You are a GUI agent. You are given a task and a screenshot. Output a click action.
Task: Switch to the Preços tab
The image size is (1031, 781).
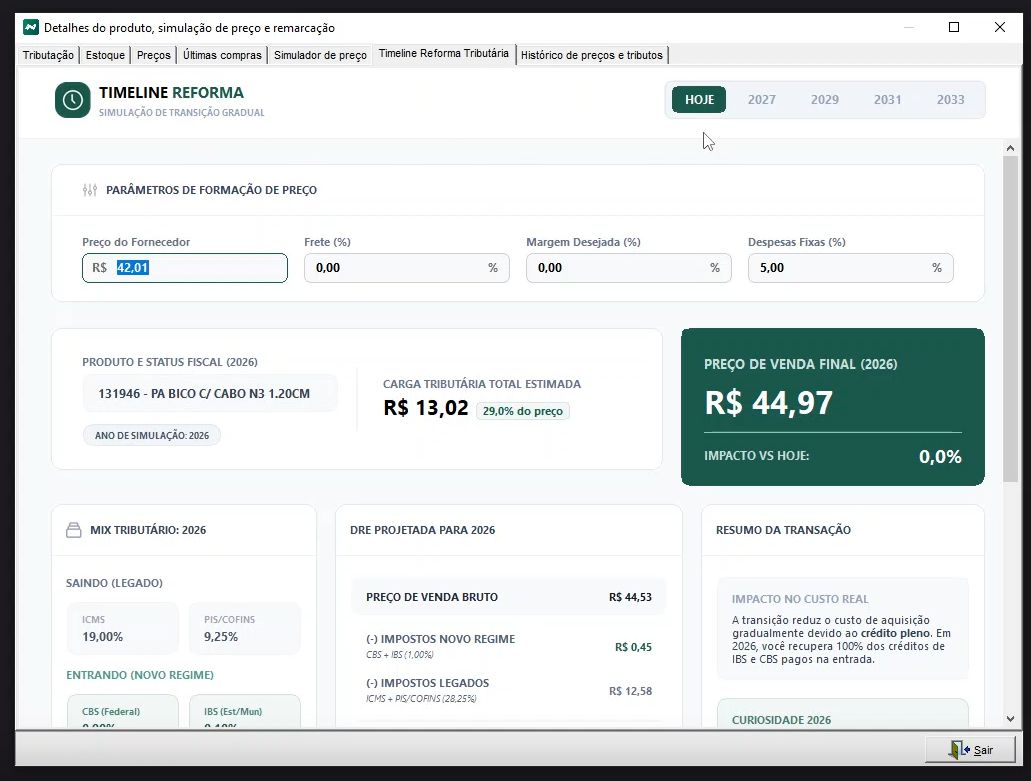click(x=153, y=55)
